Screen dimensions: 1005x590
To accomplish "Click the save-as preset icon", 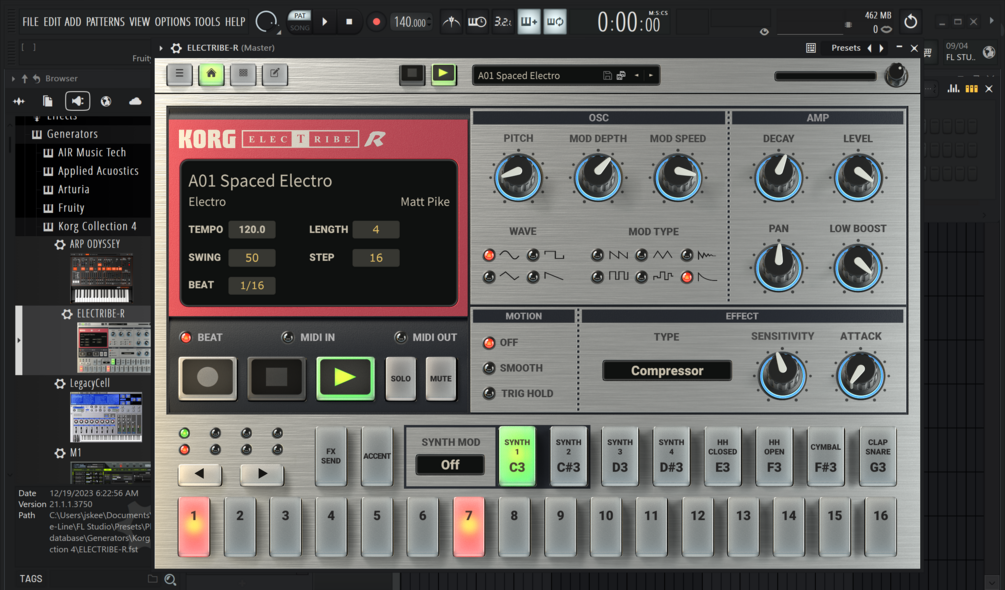I will pos(620,76).
